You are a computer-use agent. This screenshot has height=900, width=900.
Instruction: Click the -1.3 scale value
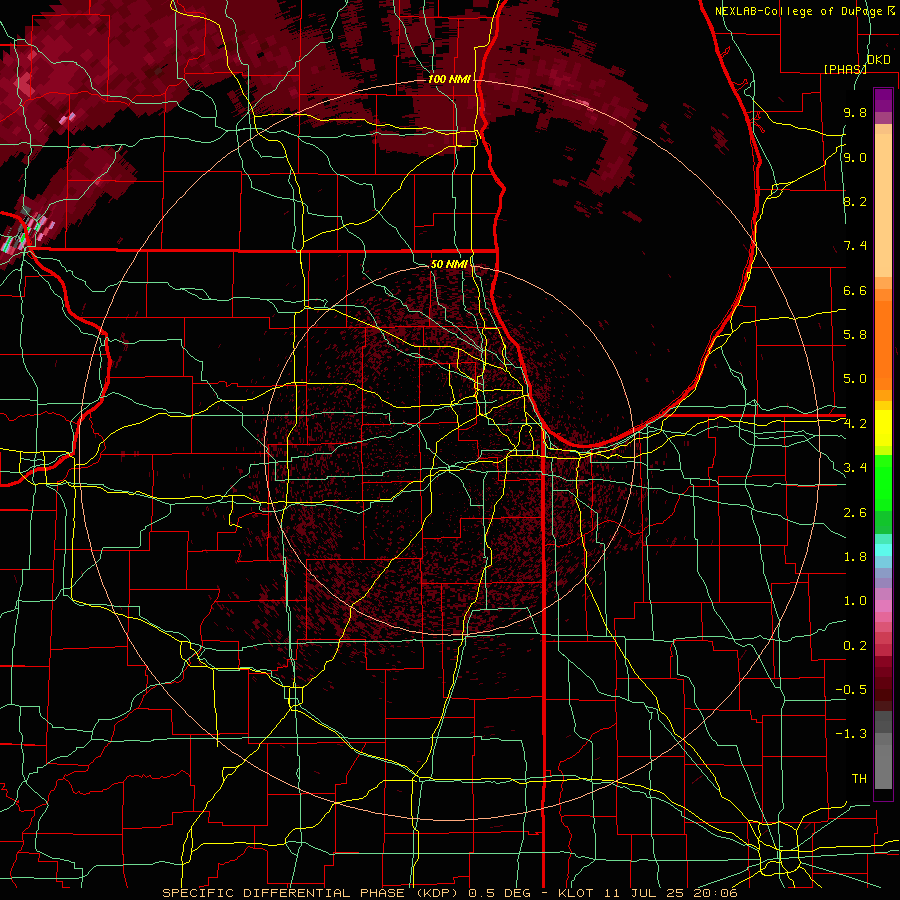pos(851,734)
